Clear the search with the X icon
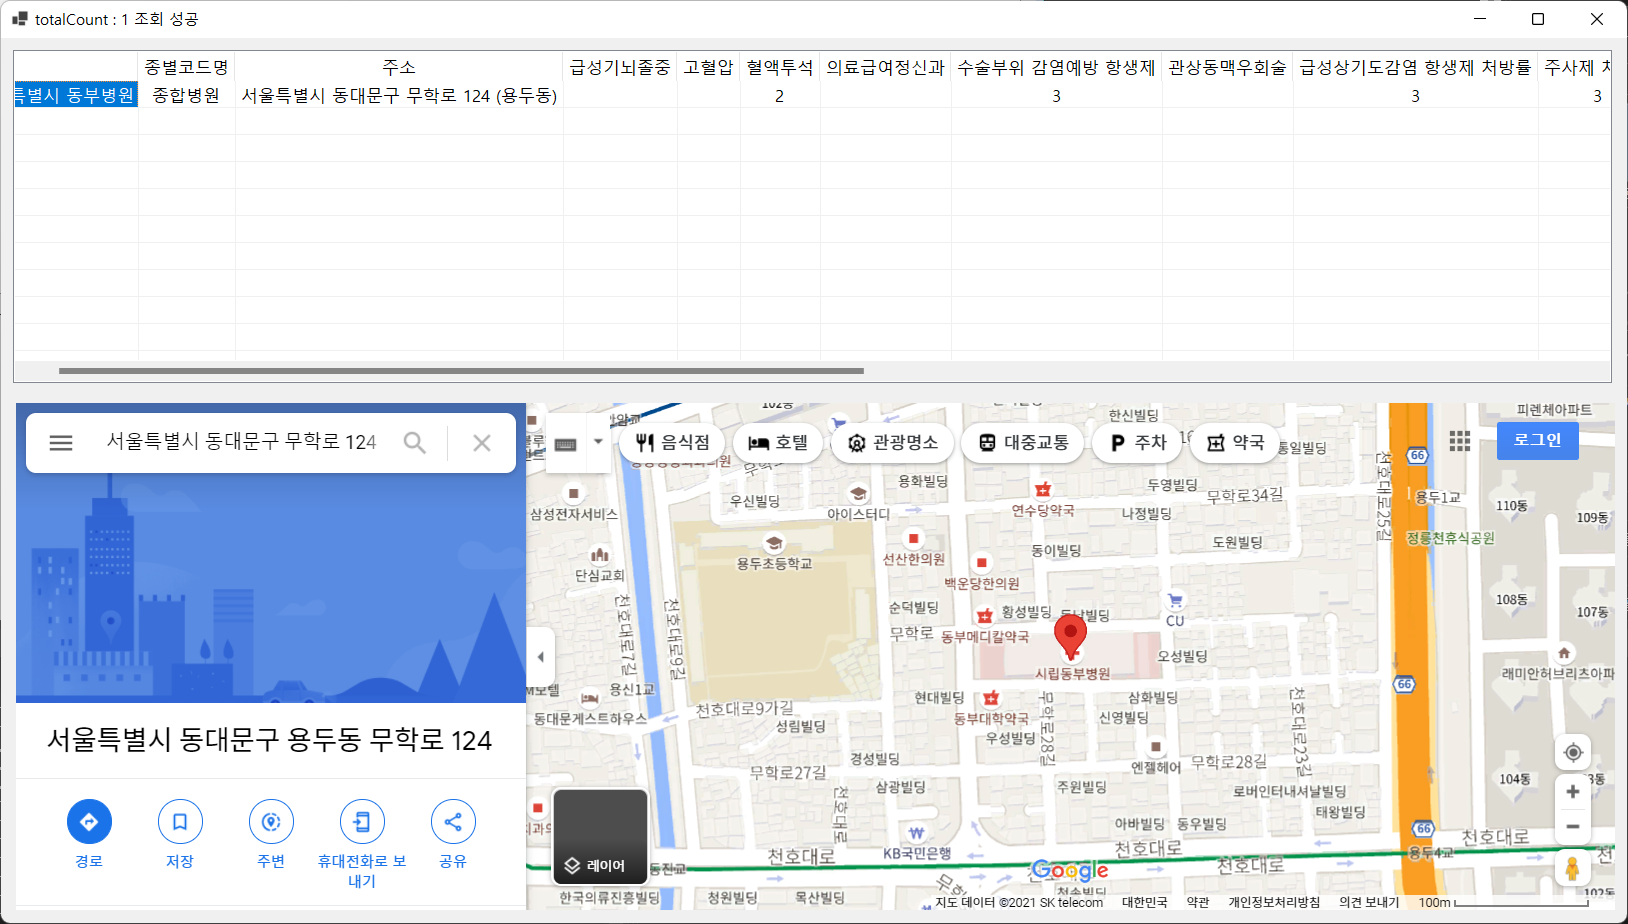1628x924 pixels. click(x=482, y=442)
